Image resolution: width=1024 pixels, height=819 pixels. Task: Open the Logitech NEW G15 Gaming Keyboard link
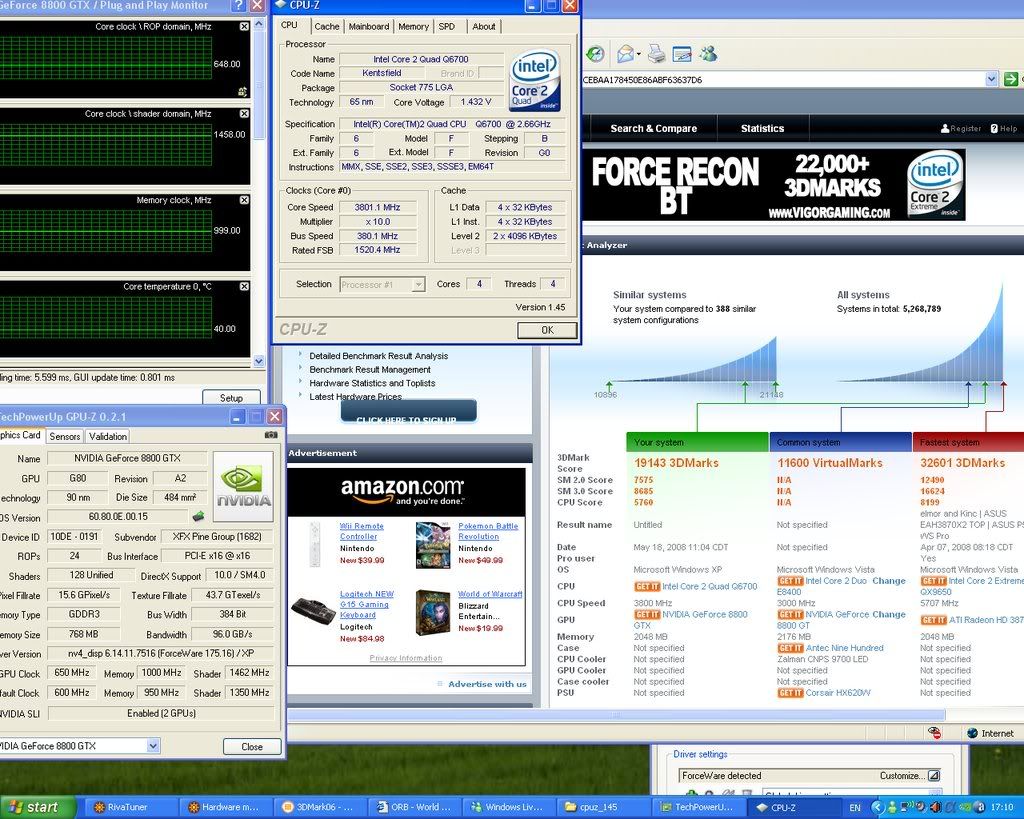367,604
